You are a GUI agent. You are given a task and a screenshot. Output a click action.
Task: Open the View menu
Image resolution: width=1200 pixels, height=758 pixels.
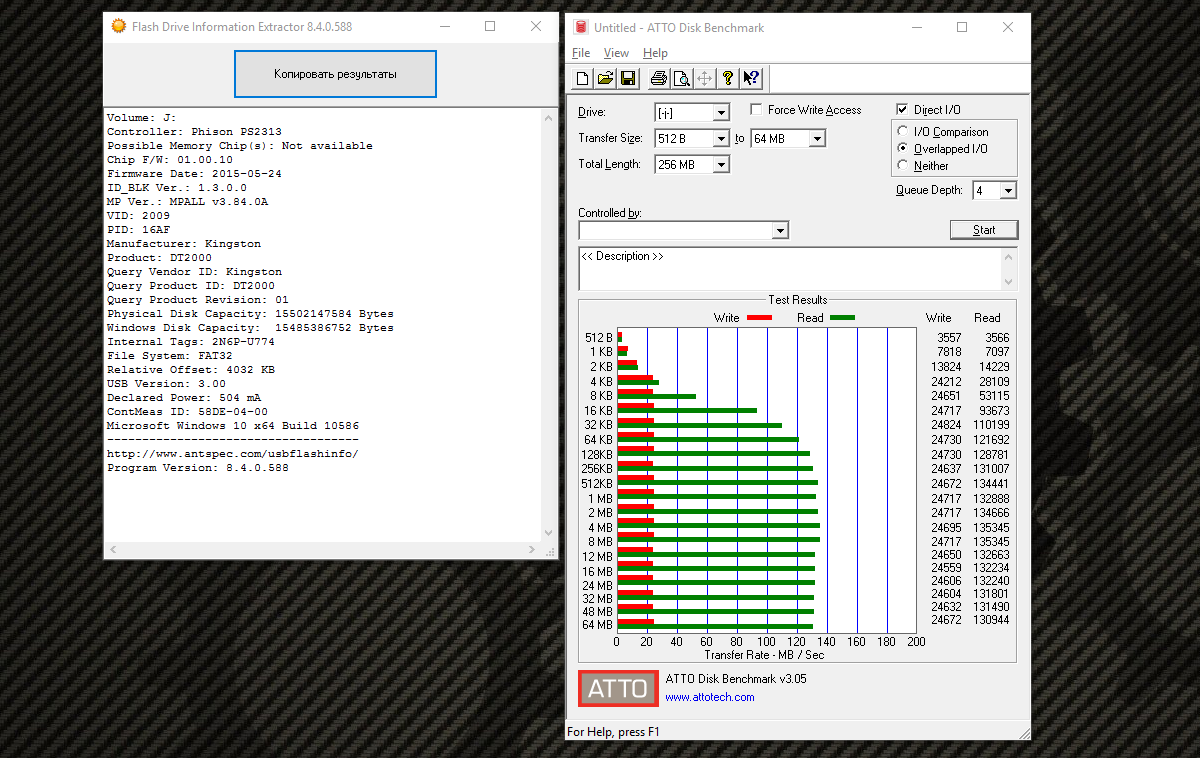point(616,53)
